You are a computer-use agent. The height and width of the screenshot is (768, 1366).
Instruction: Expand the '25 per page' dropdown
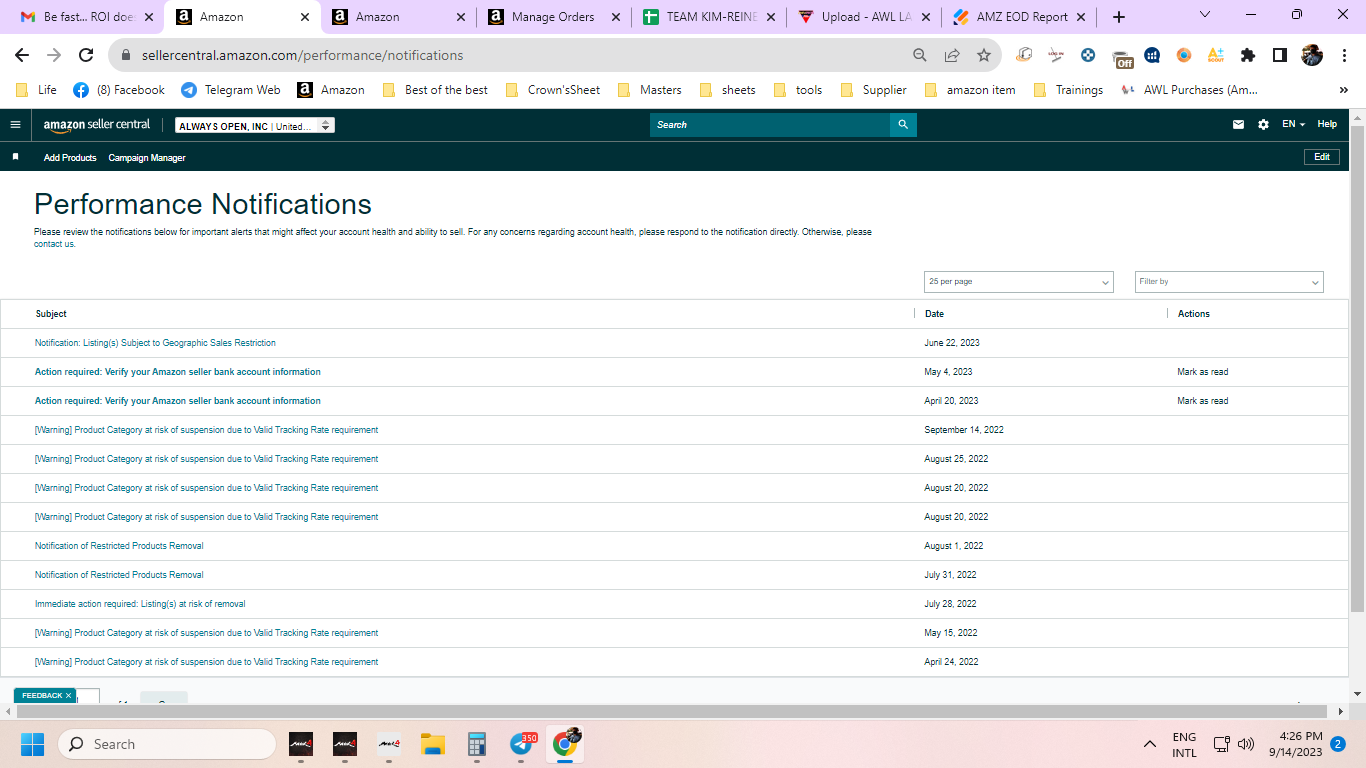click(x=1019, y=282)
